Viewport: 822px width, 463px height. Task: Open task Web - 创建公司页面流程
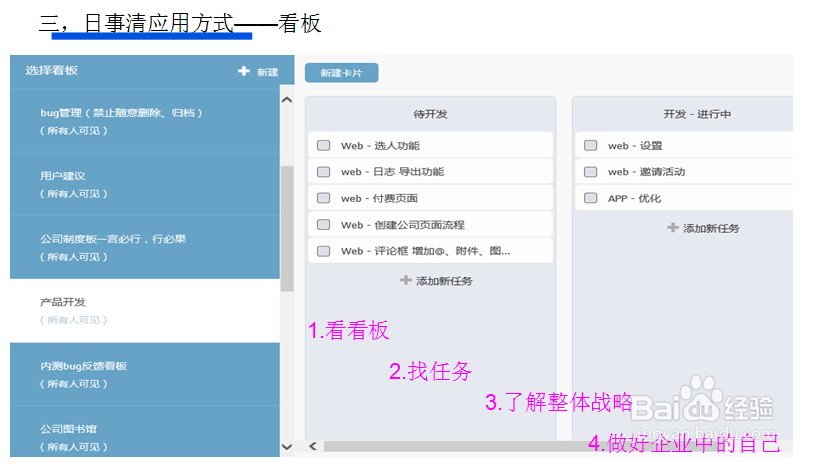(x=430, y=224)
